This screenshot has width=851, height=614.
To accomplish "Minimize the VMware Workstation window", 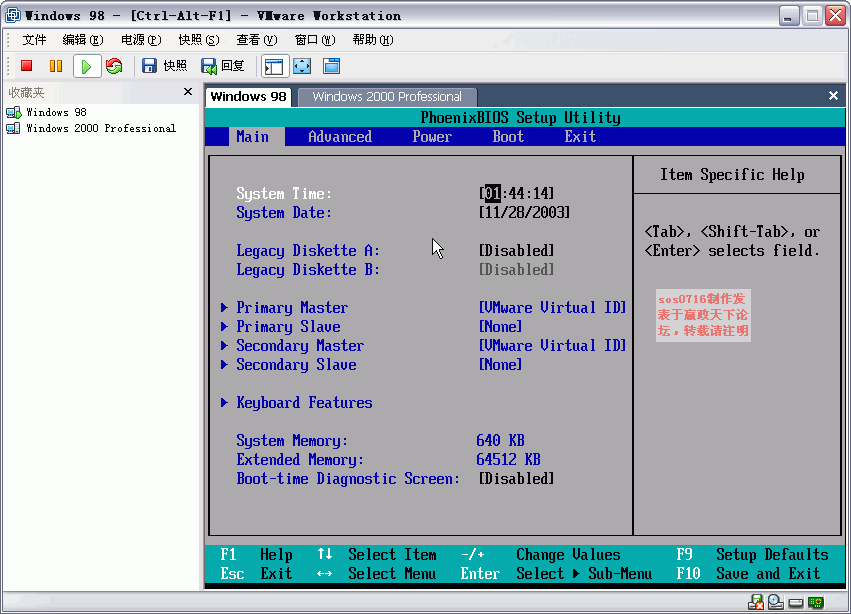I will (x=789, y=16).
